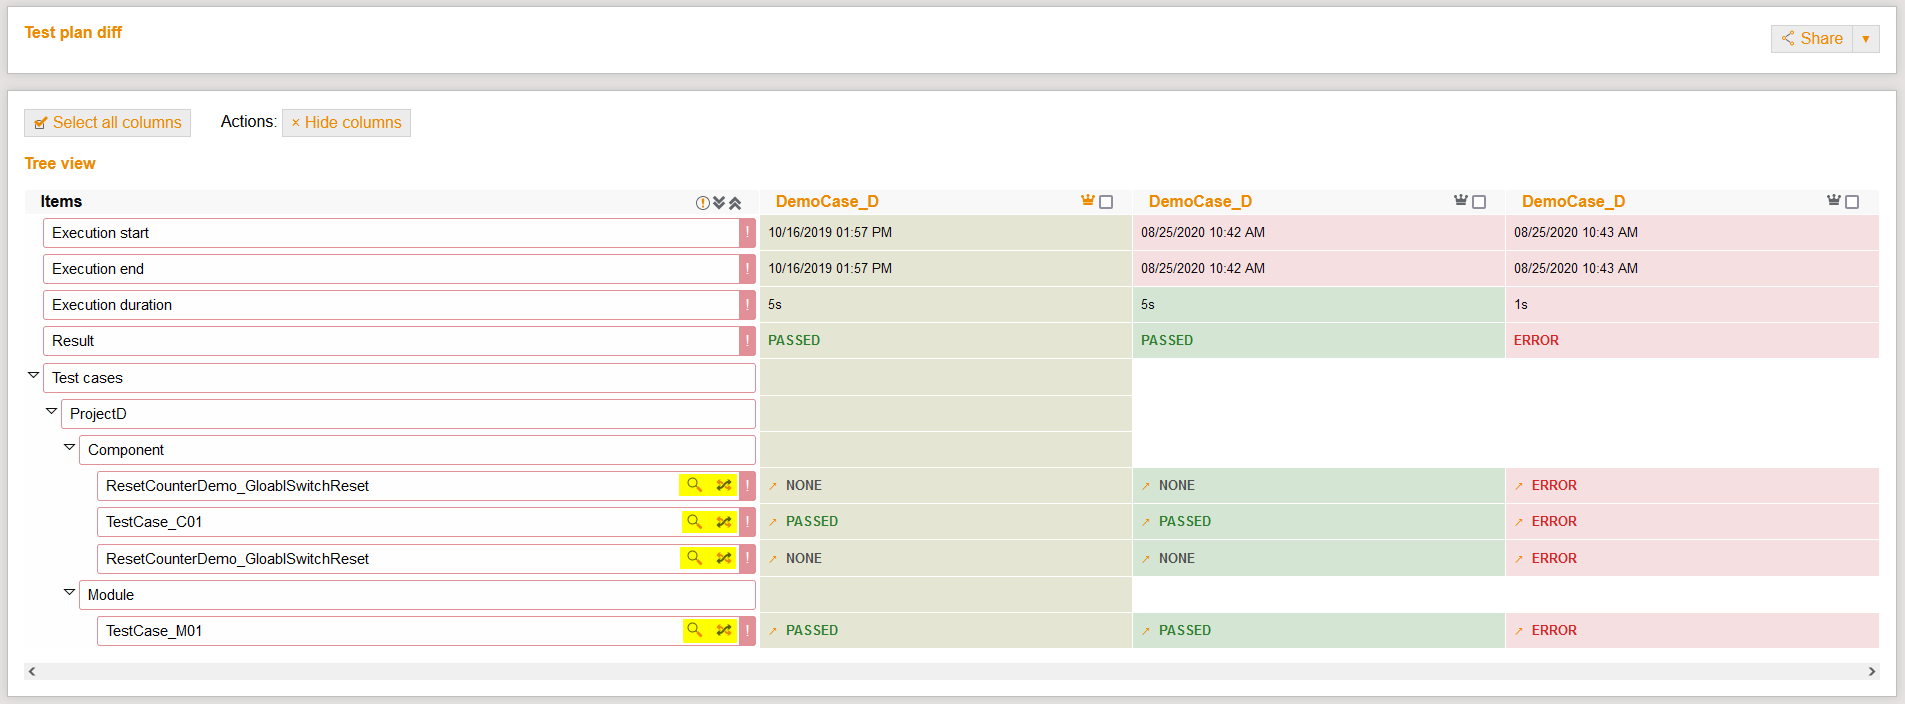Click shuffle icon on TestCase_C01 row
1905x704 pixels.
pyautogui.click(x=724, y=522)
